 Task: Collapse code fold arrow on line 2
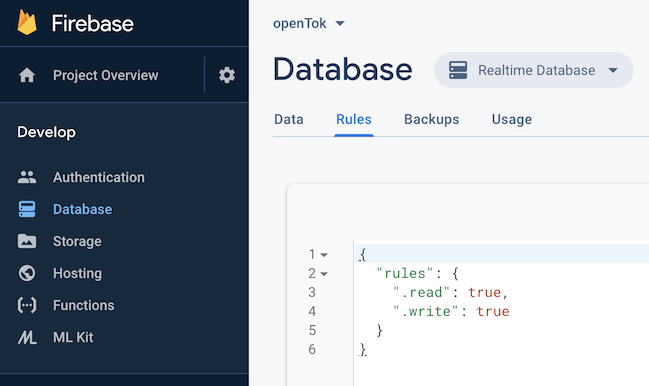pos(324,274)
